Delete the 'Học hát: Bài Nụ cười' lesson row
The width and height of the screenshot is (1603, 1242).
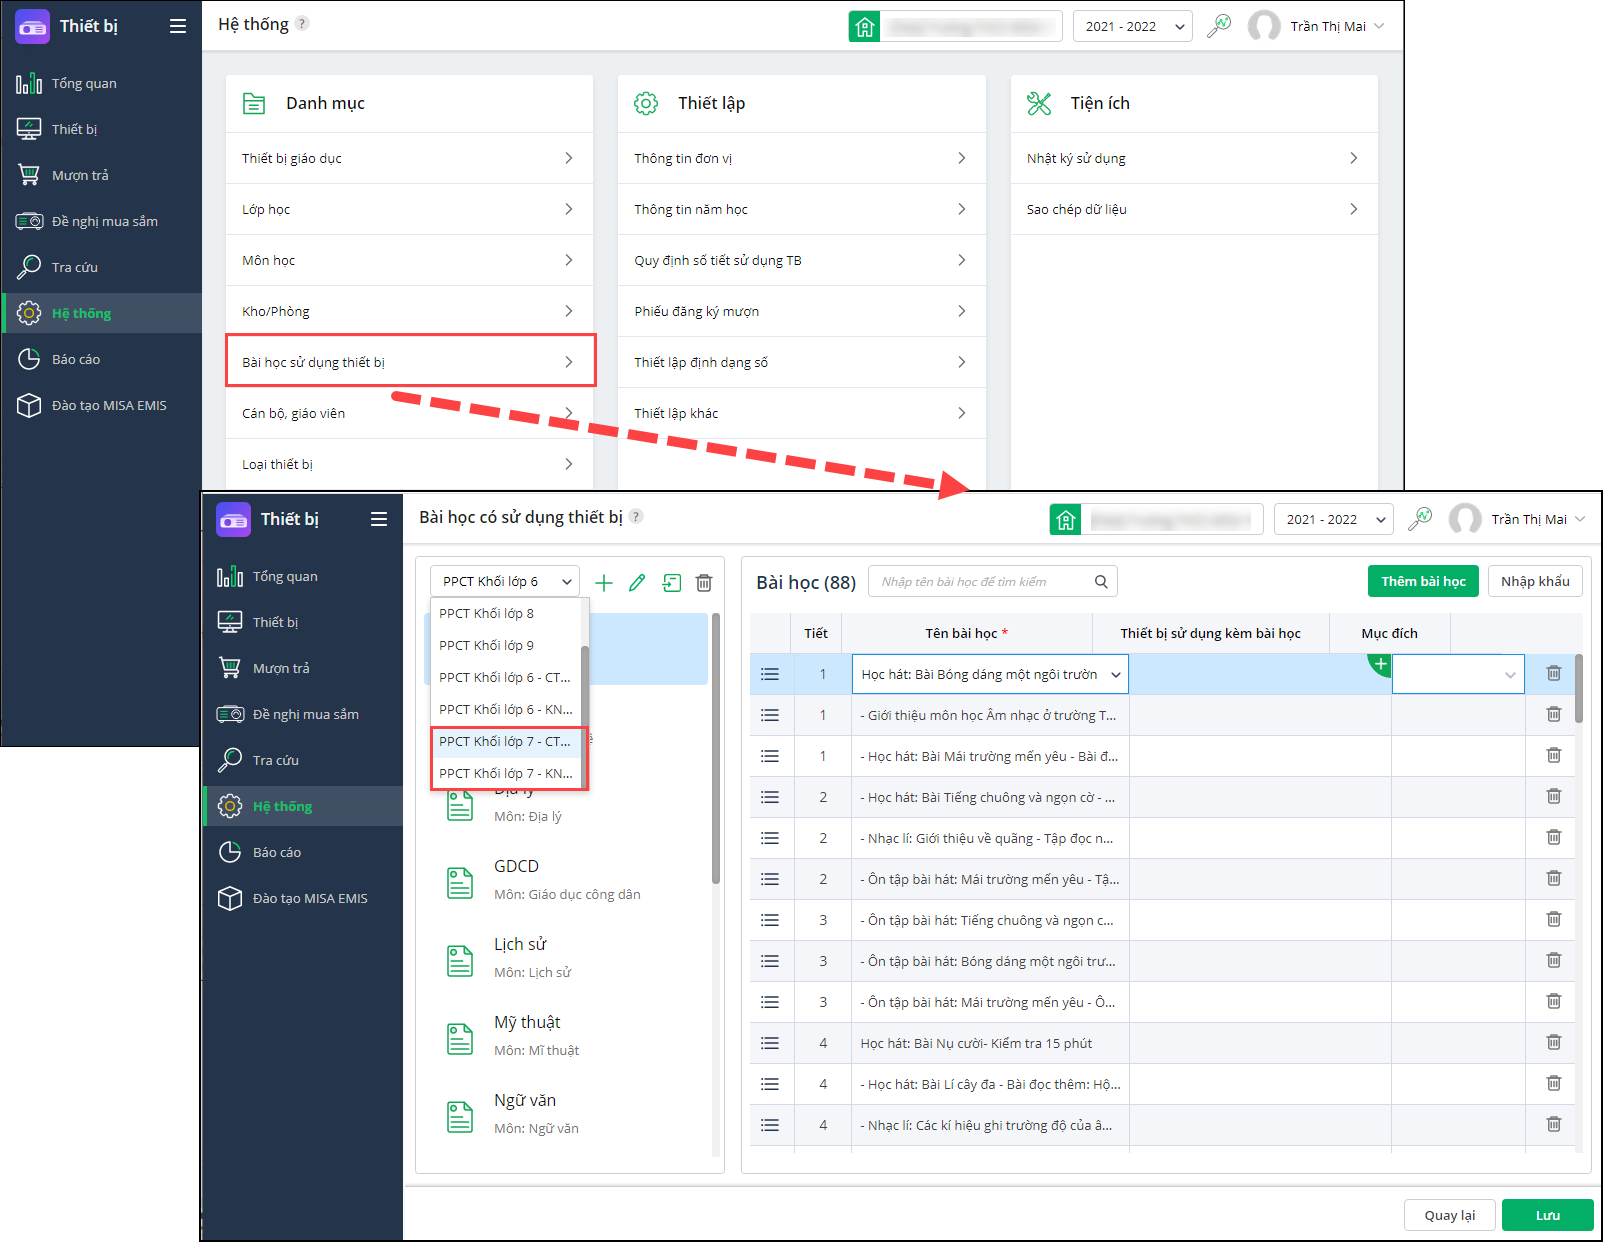[1554, 1042]
